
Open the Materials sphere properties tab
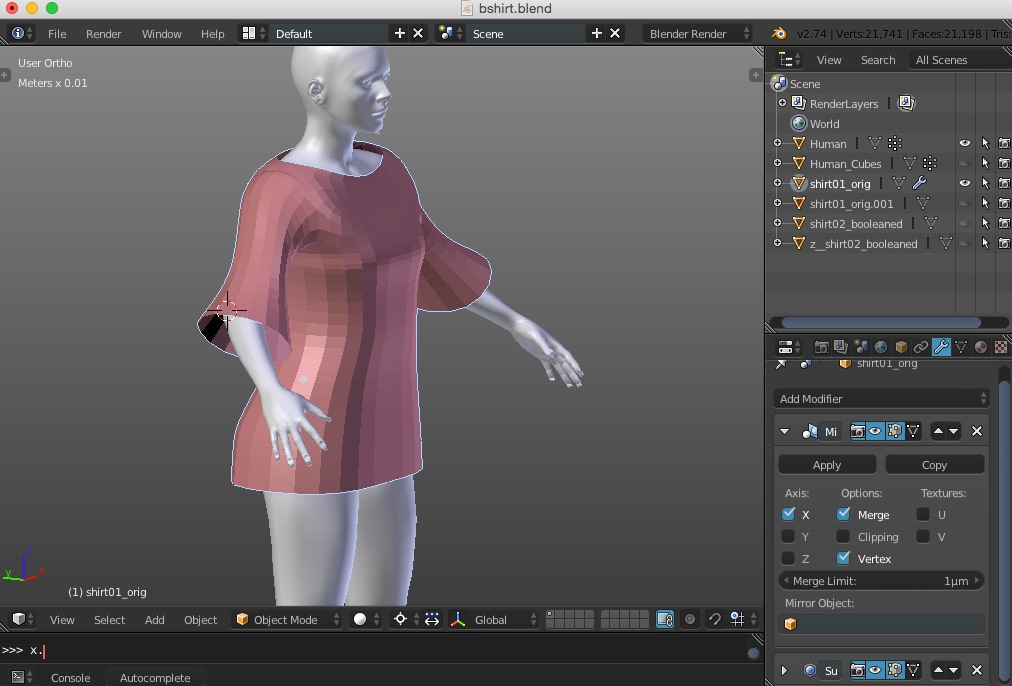981,347
